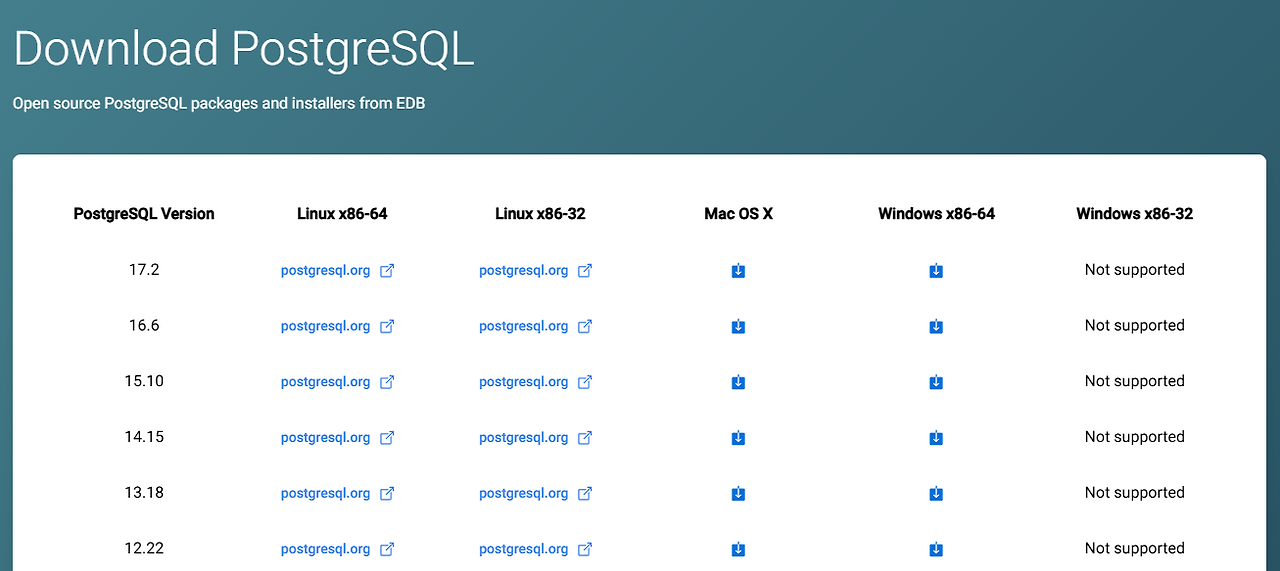Select the "Windows x86-64" column header
Image resolution: width=1280 pixels, height=571 pixels.
pyautogui.click(x=937, y=214)
